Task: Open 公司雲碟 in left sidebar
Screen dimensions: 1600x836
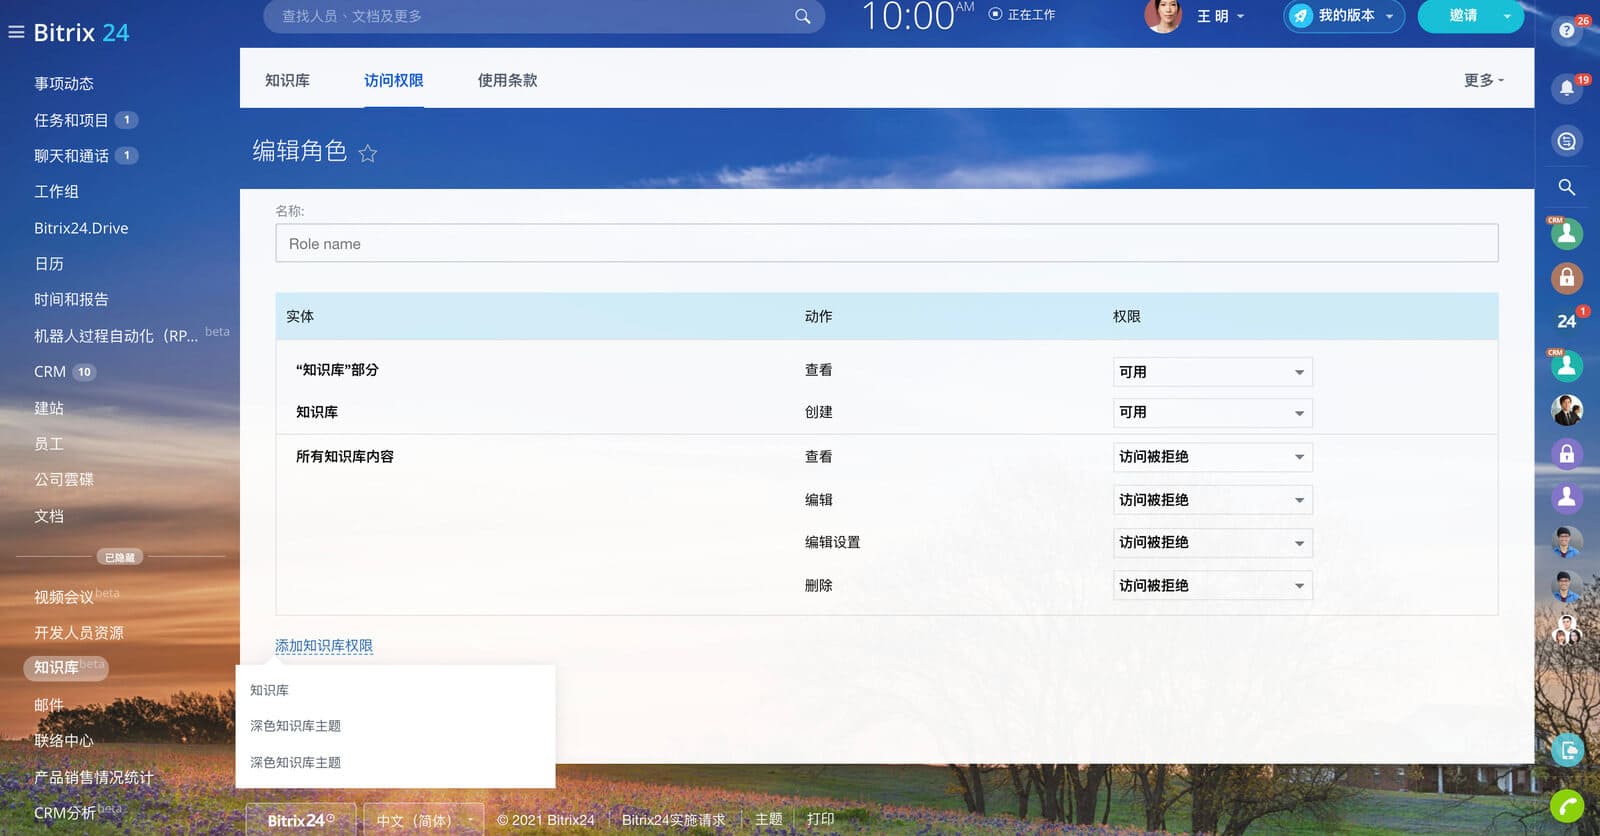Action: (64, 480)
